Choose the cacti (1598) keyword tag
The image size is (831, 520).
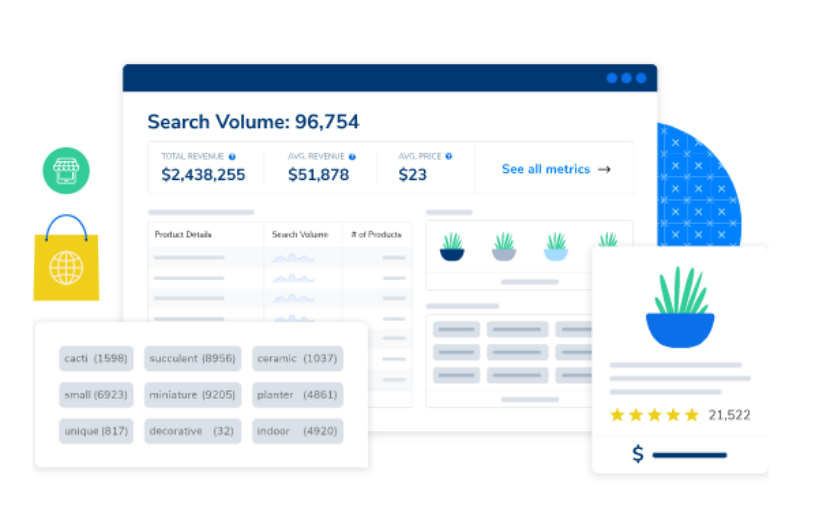[x=96, y=358]
